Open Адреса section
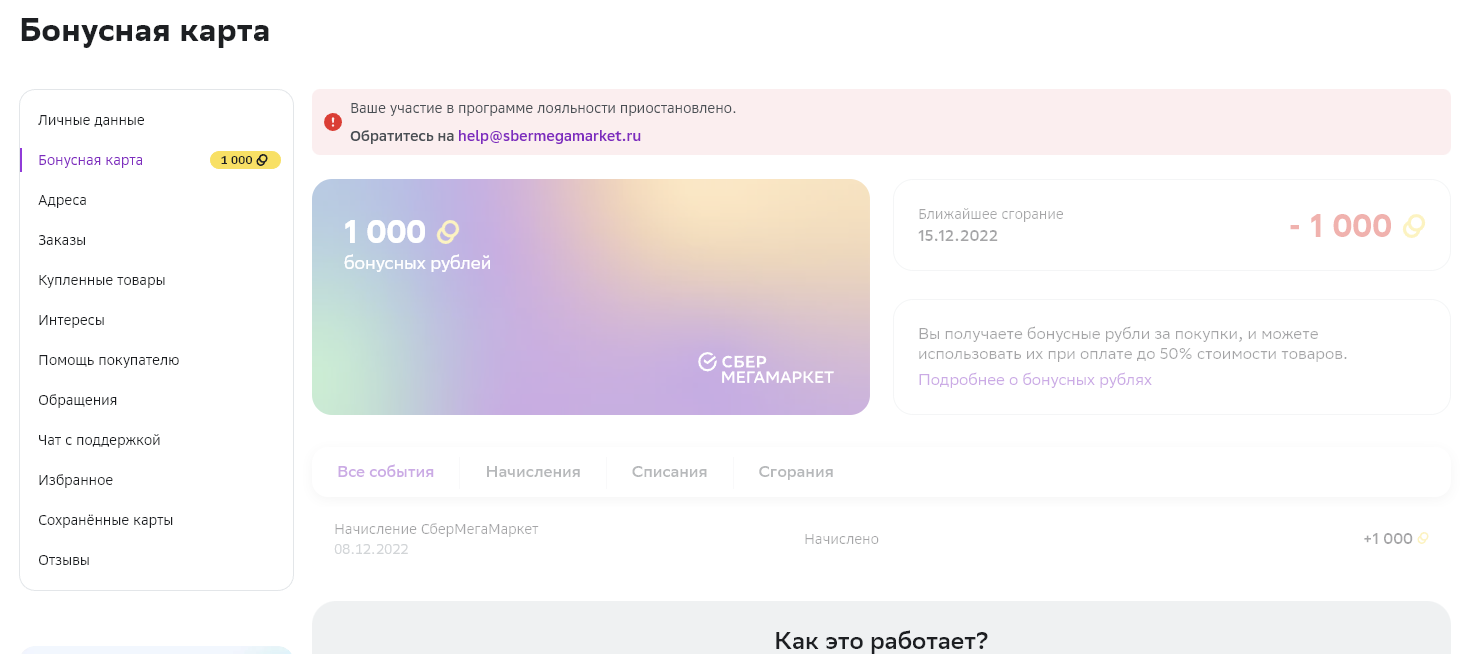 pos(62,200)
